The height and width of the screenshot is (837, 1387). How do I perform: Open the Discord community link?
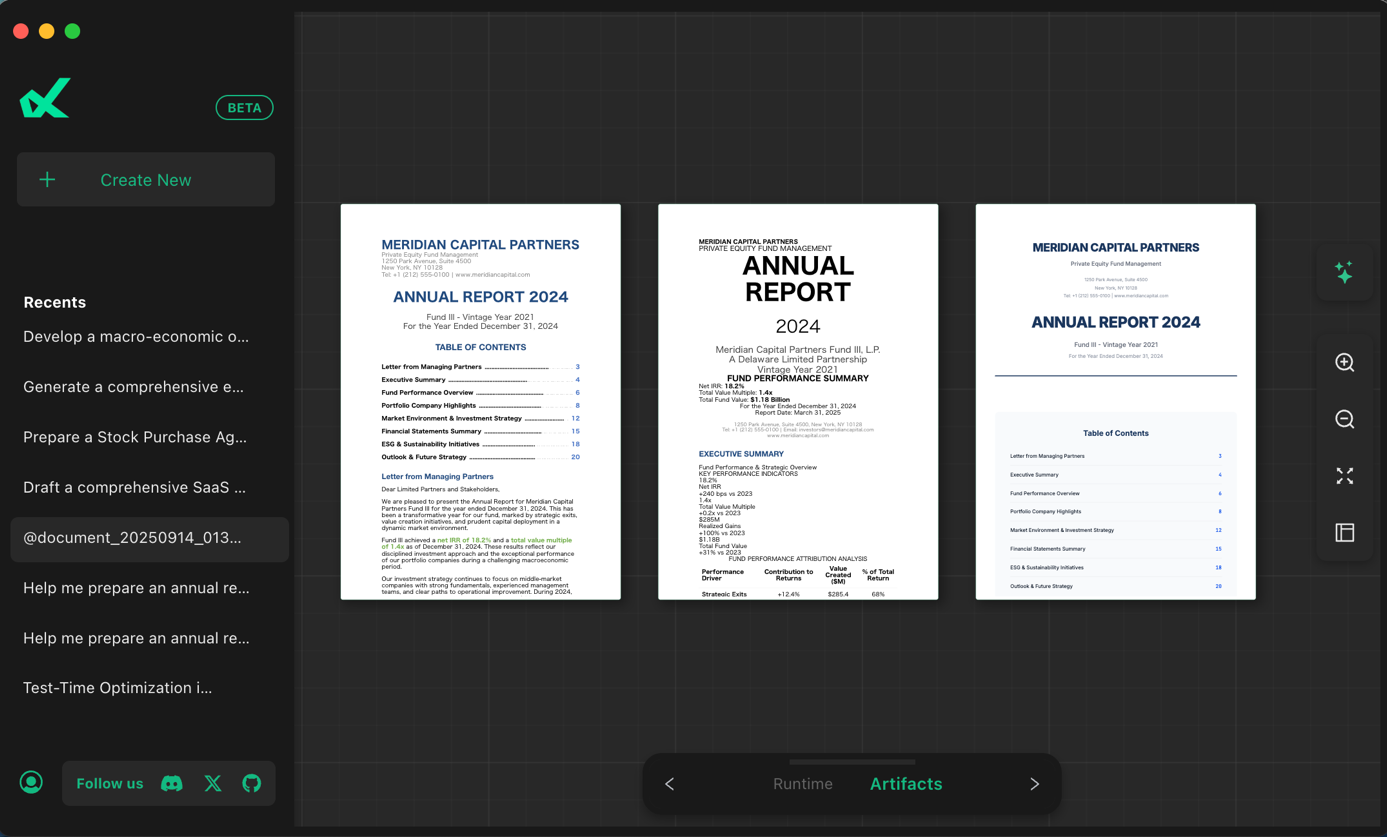(172, 784)
